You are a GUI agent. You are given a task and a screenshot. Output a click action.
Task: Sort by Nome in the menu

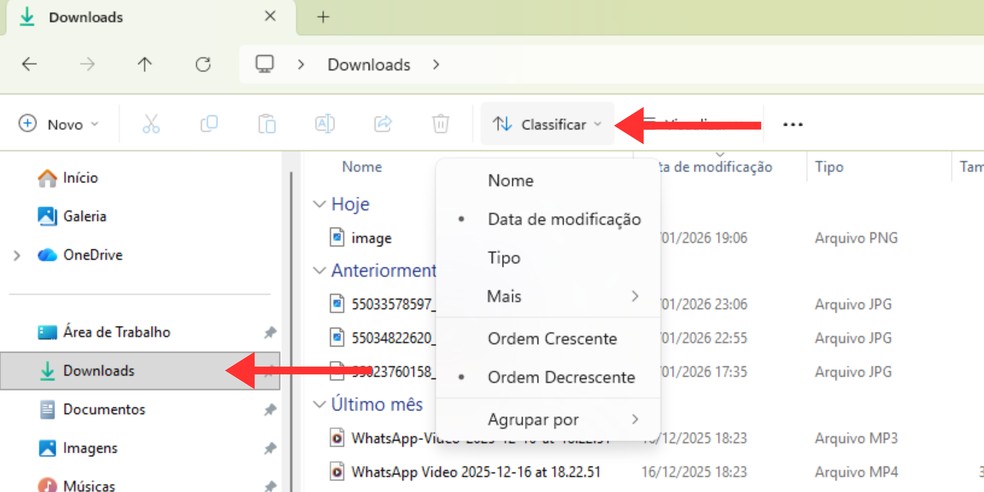pos(548,181)
